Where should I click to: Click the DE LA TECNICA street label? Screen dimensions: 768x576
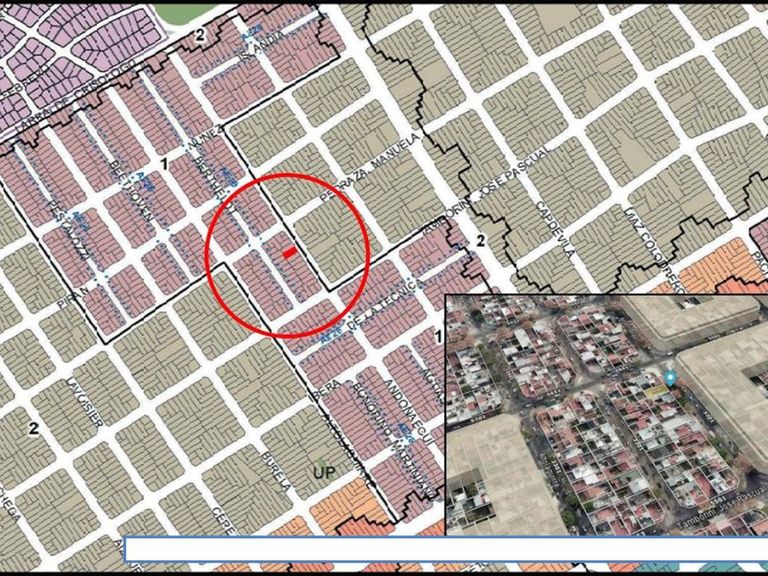(x=384, y=307)
